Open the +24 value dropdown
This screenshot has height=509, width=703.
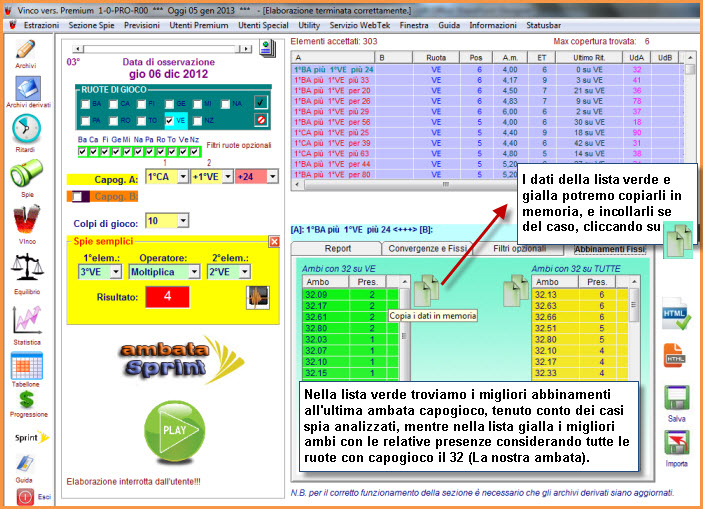(273, 177)
